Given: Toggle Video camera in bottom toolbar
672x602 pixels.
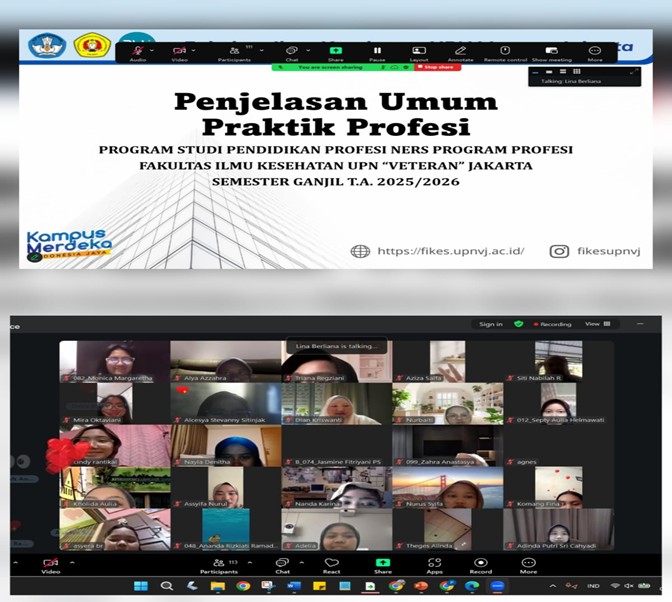Looking at the screenshot, I should (x=51, y=564).
